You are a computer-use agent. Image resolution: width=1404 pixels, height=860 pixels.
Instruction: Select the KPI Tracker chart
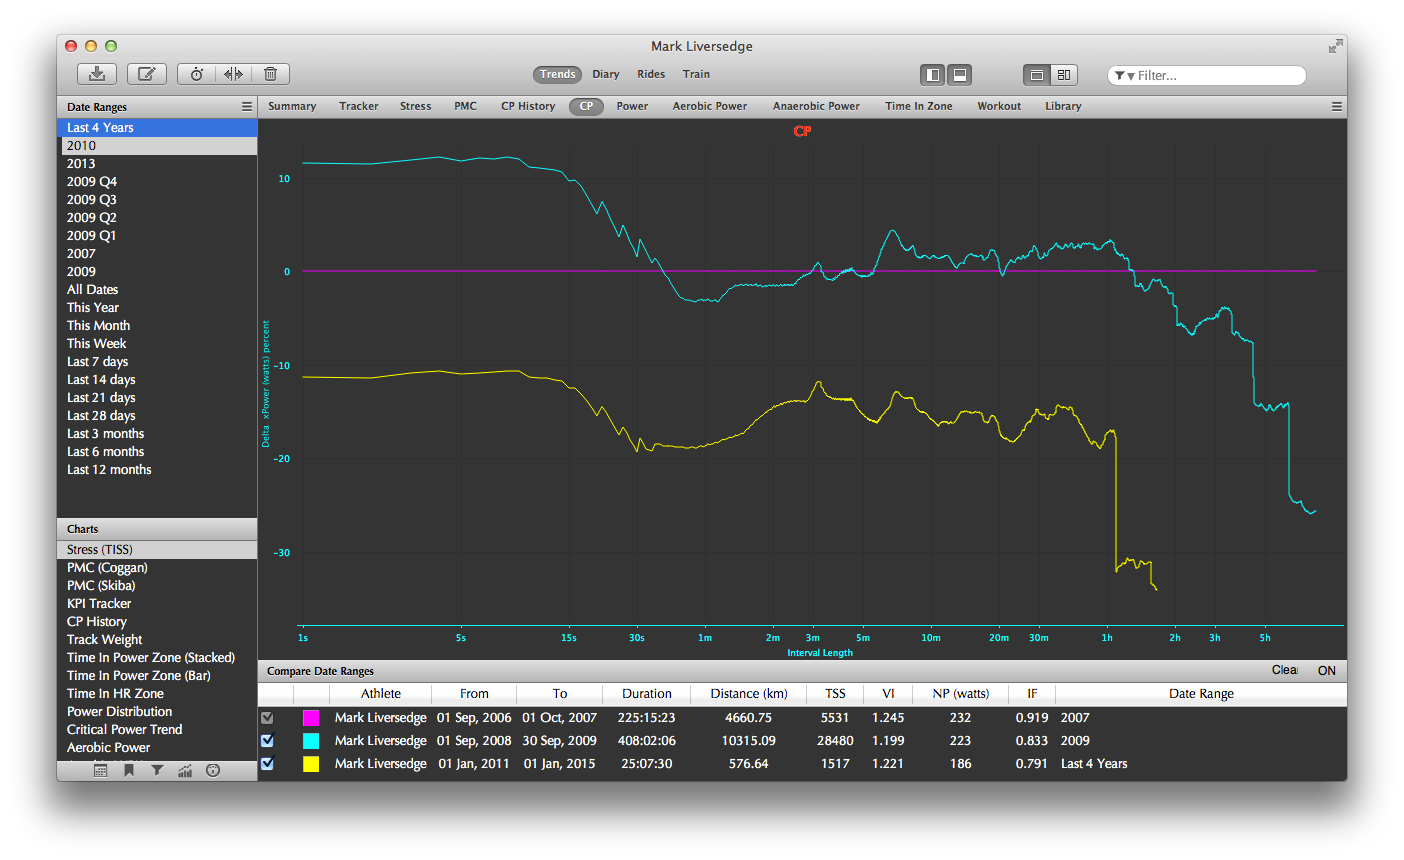click(158, 604)
